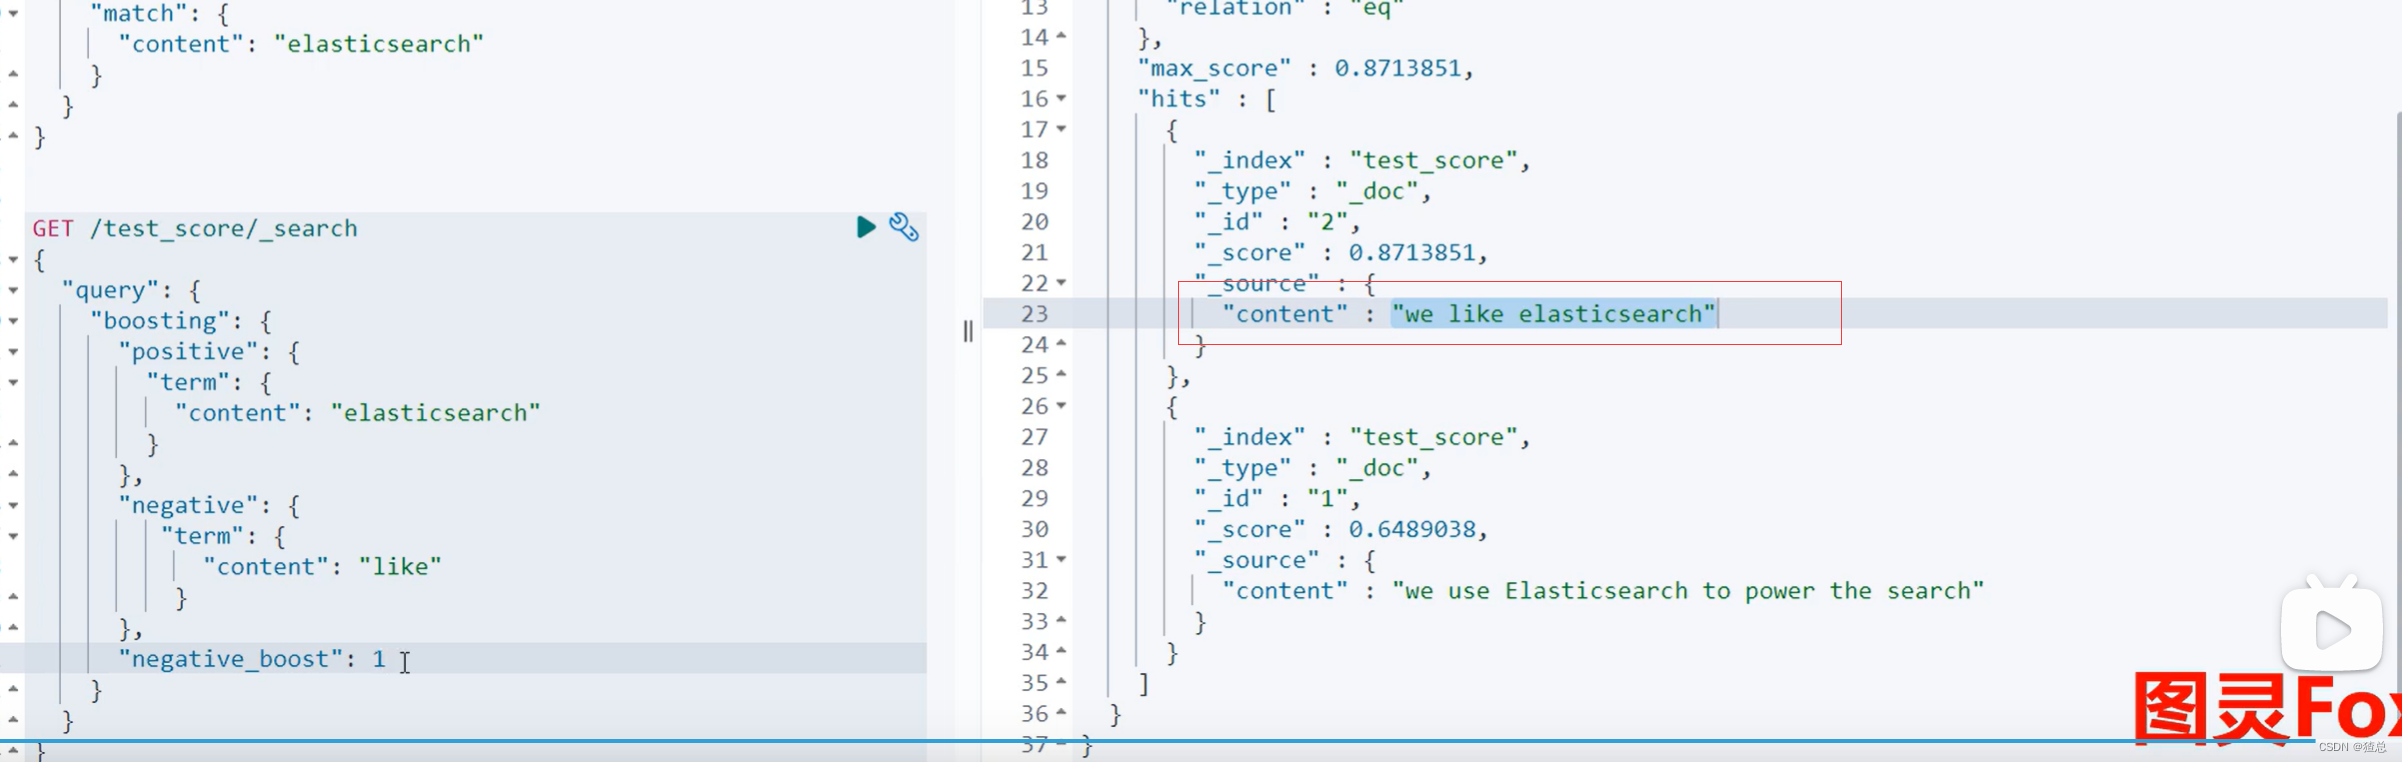Click the positive term's "content": "elasticsearch" line

coord(358,413)
